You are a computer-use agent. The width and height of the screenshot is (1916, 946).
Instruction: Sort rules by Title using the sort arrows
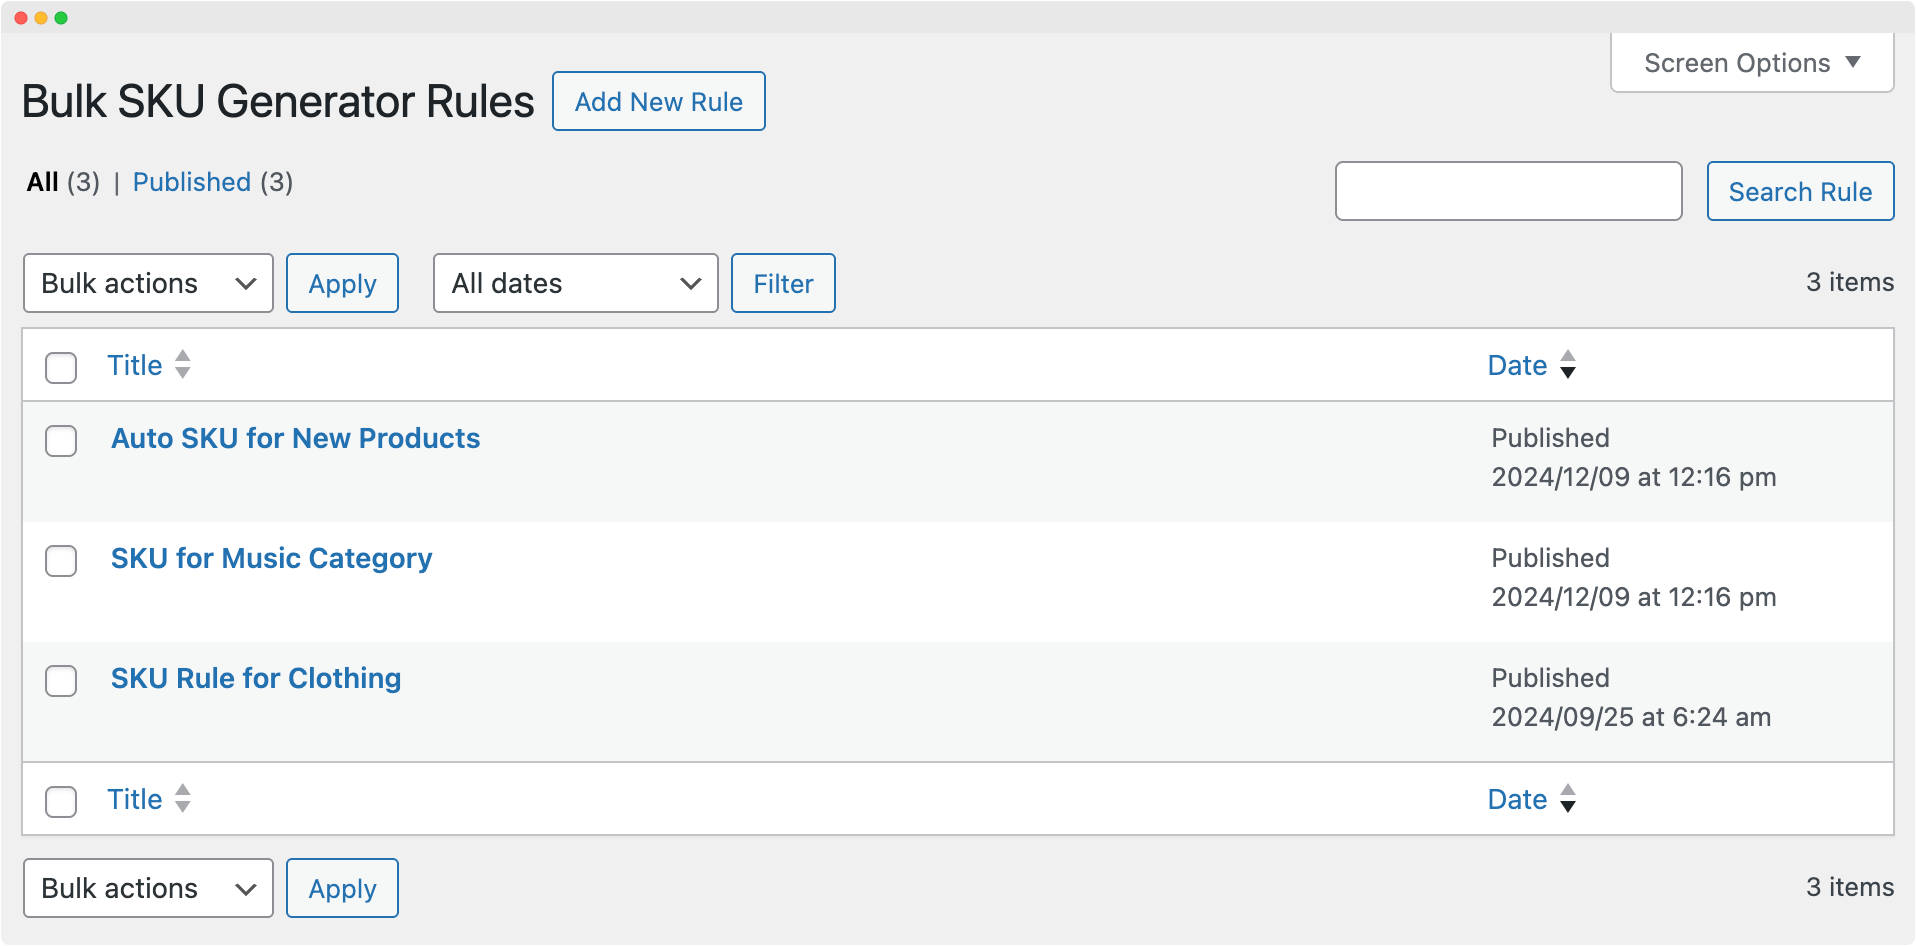click(183, 365)
